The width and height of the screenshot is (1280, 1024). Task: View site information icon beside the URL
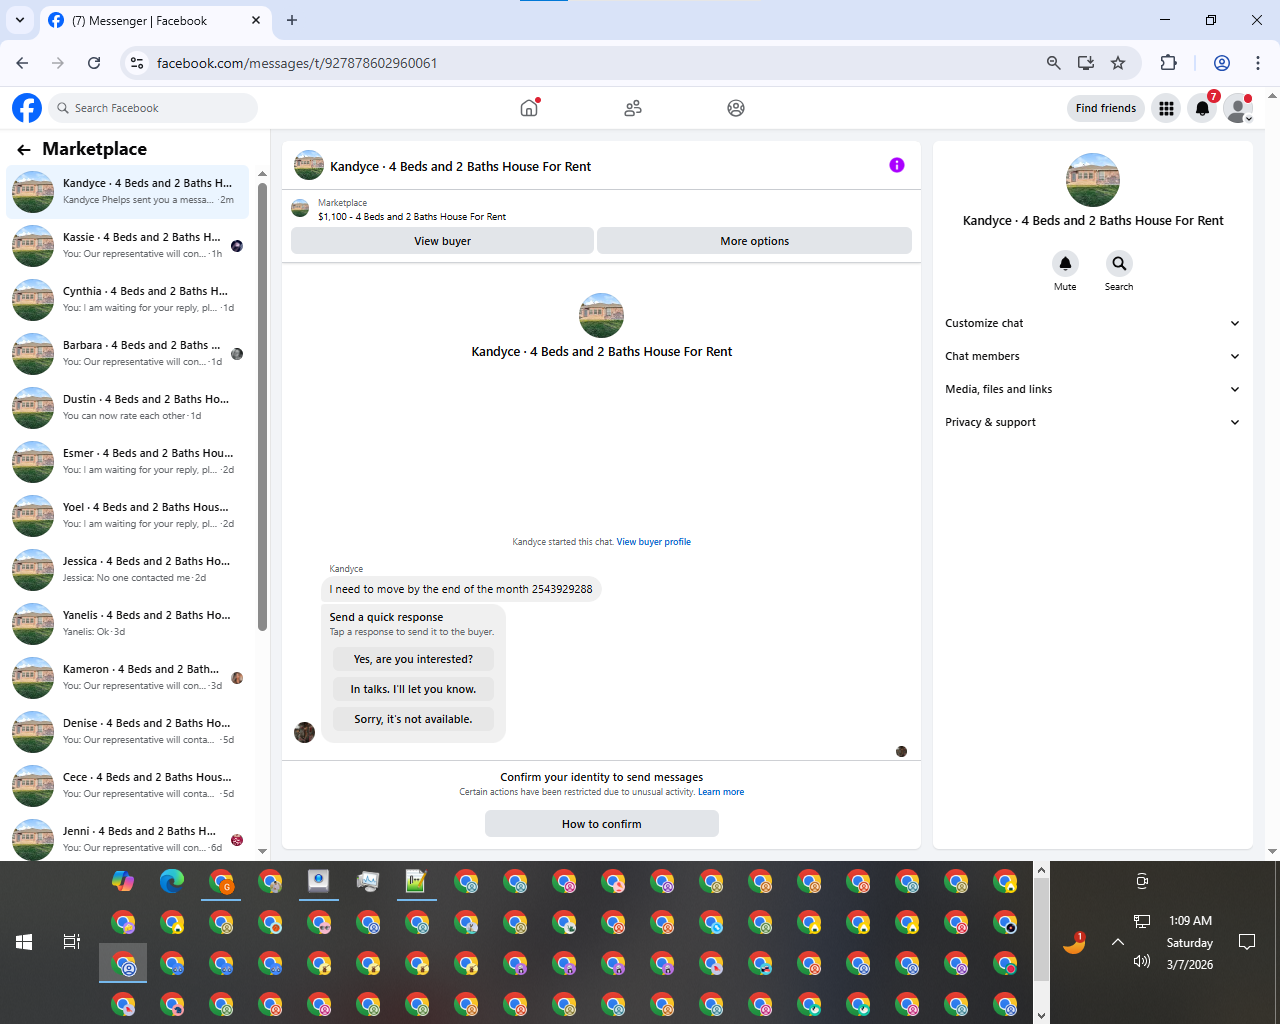point(137,63)
